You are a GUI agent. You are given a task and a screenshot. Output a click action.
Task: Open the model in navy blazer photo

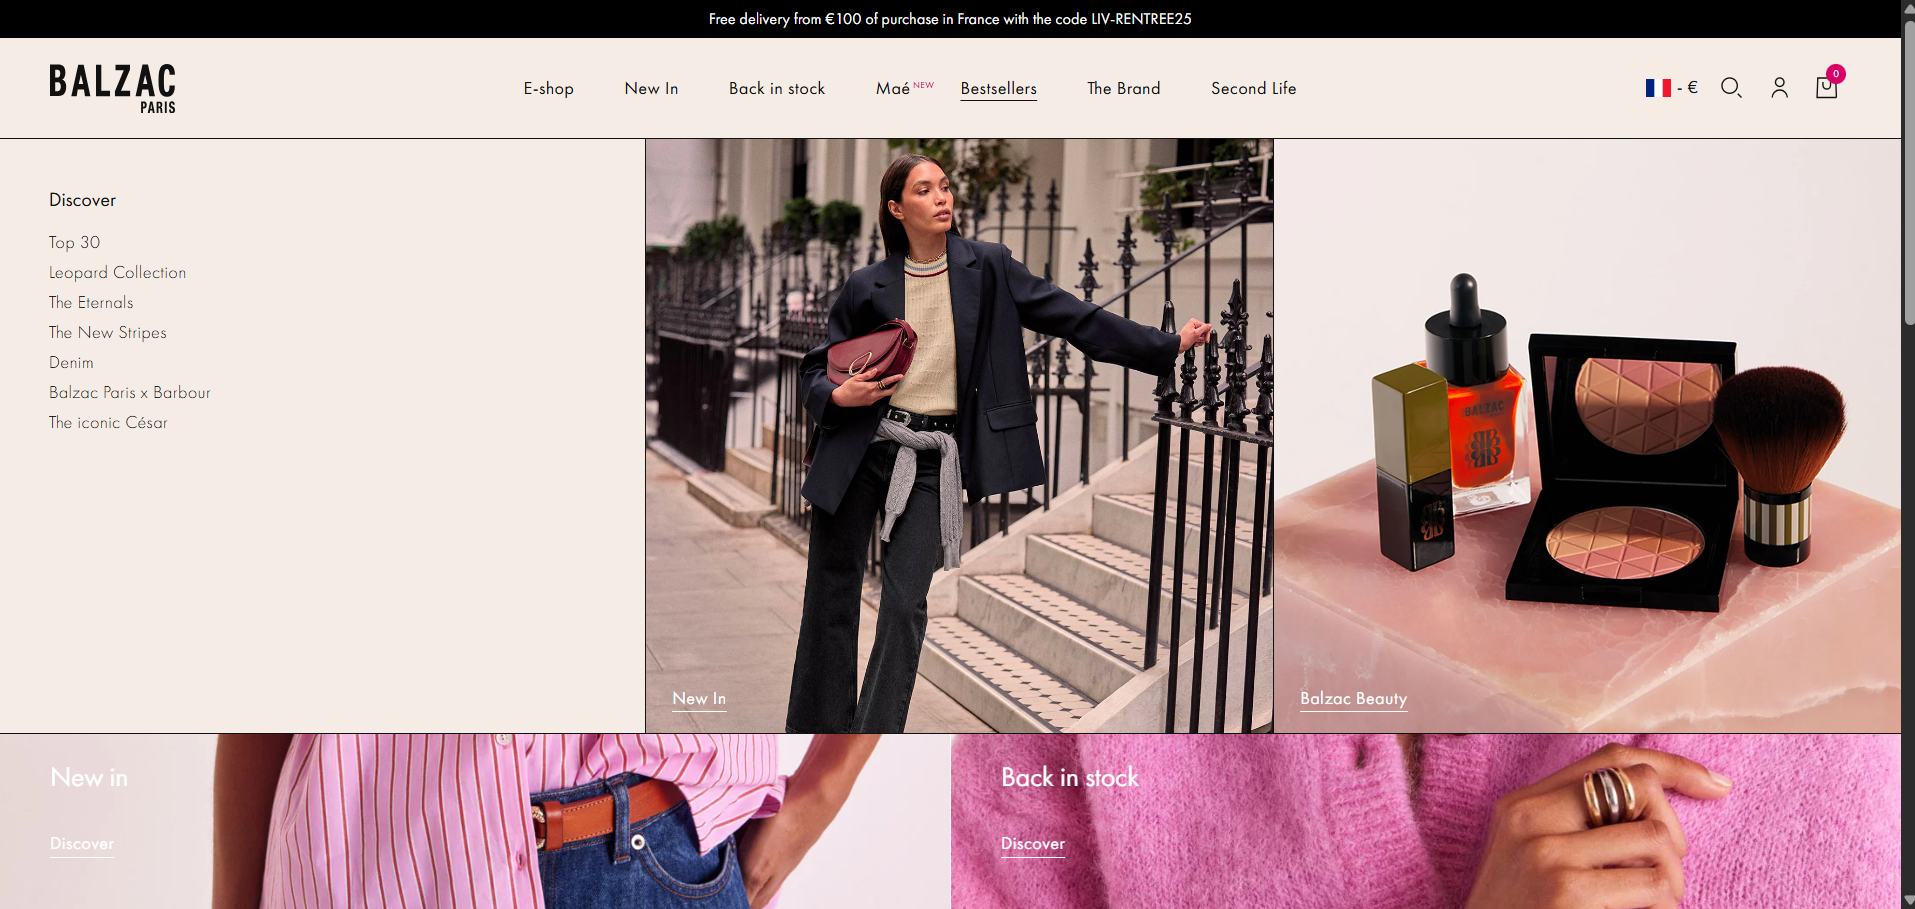[x=959, y=436]
